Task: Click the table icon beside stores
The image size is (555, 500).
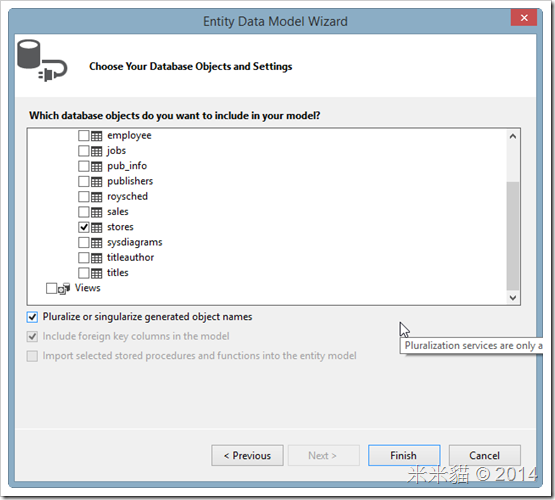Action: pyautogui.click(x=97, y=227)
